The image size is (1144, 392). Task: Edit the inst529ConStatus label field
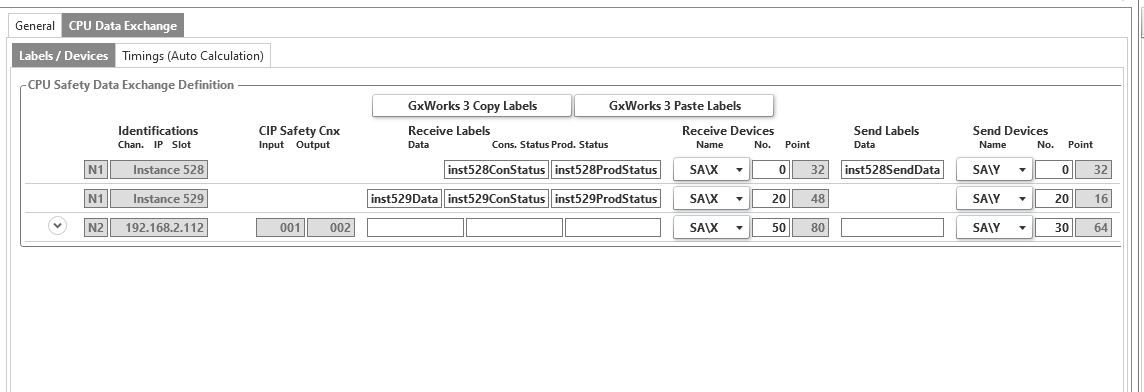click(496, 199)
